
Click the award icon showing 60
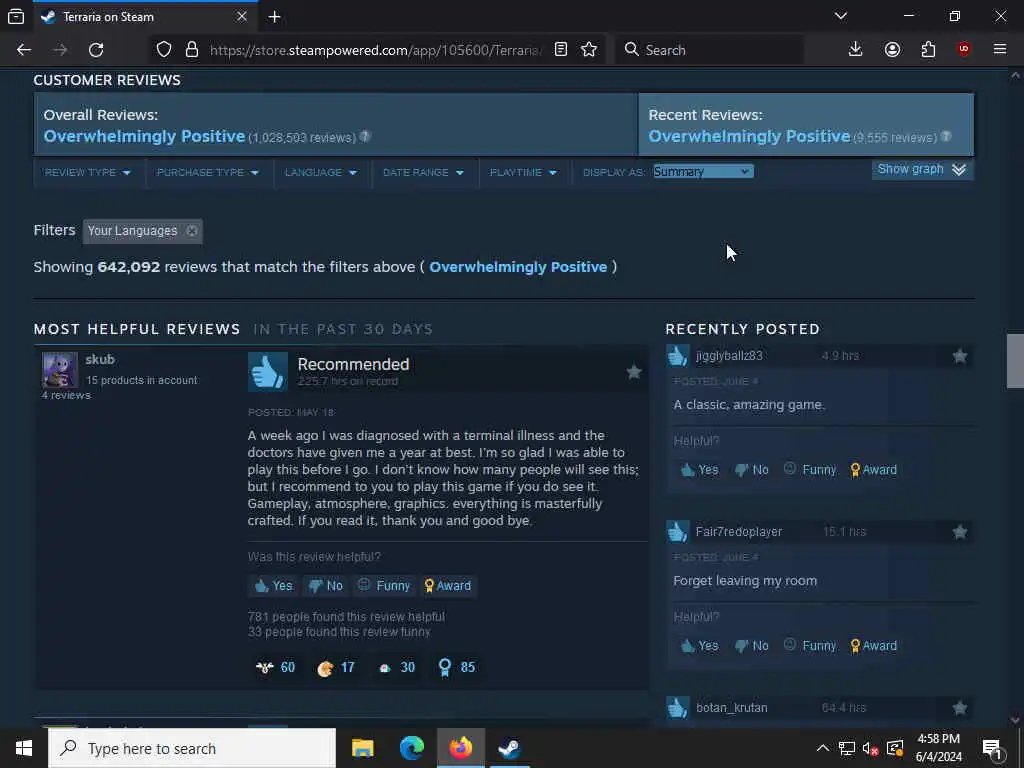click(x=265, y=667)
